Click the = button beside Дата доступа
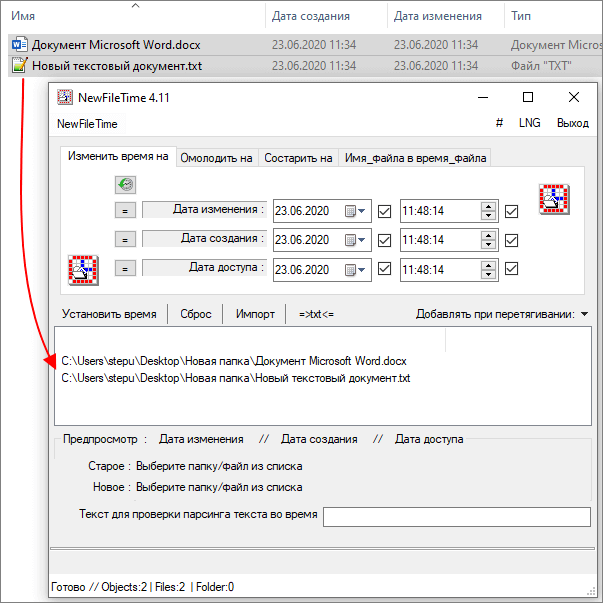Viewport: 603px width, 603px height. pos(125,268)
